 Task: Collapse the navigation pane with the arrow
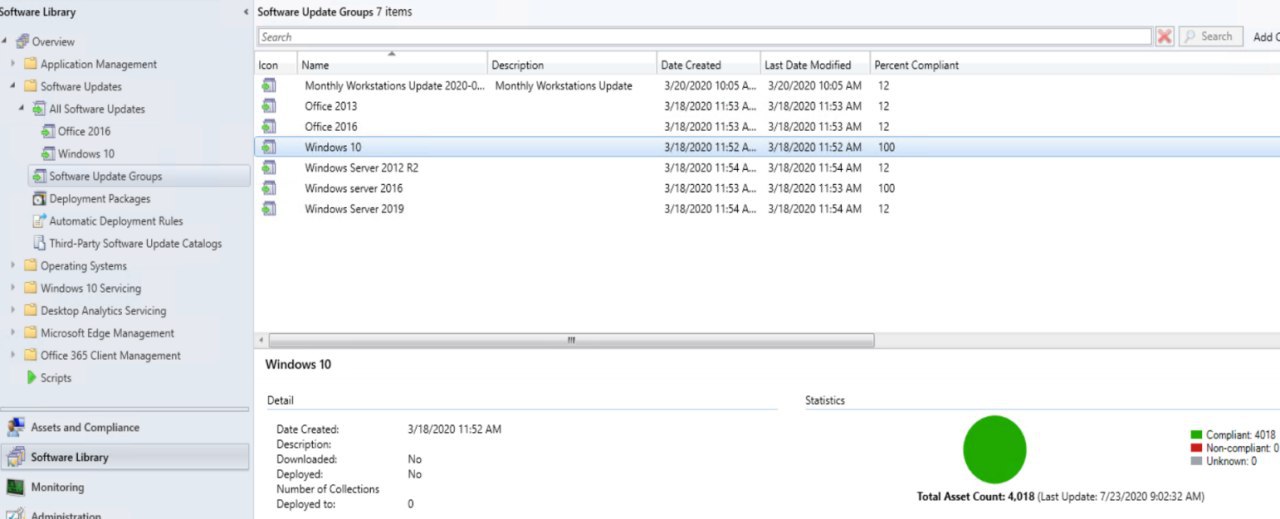pyautogui.click(x=247, y=12)
